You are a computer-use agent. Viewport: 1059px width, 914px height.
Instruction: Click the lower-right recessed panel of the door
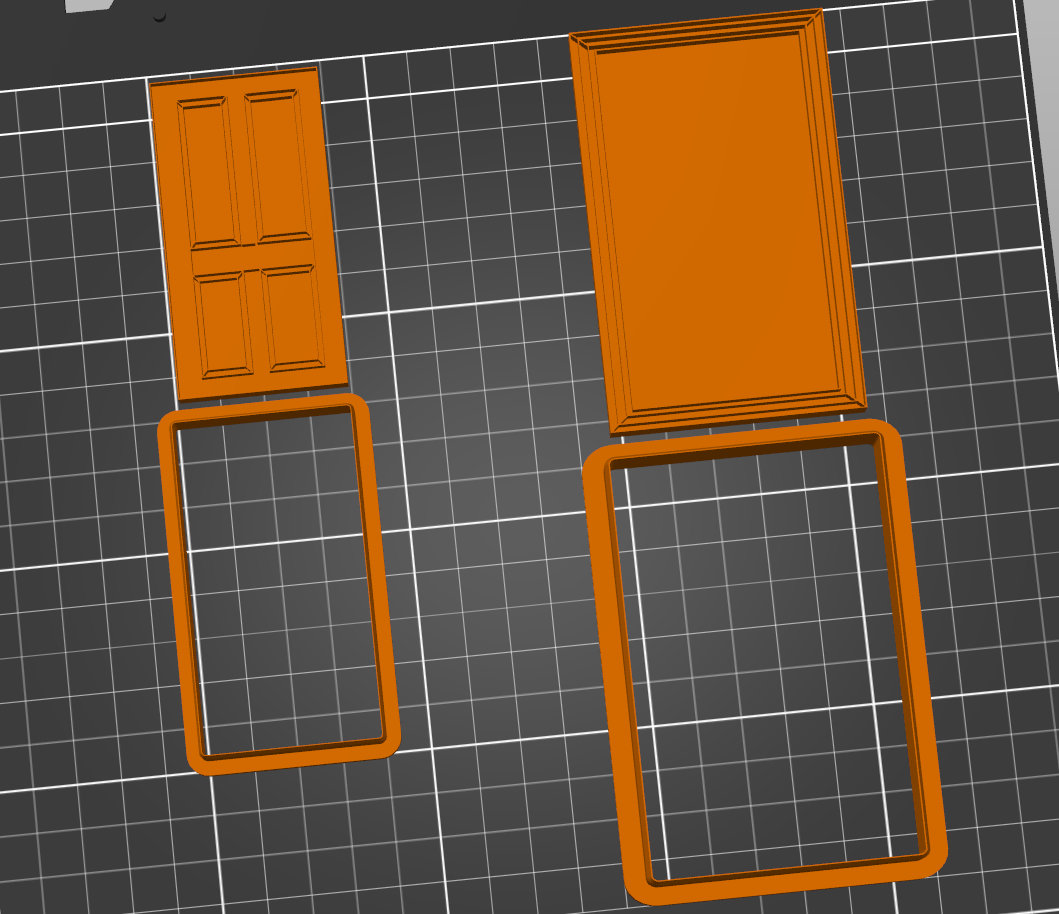click(291, 317)
